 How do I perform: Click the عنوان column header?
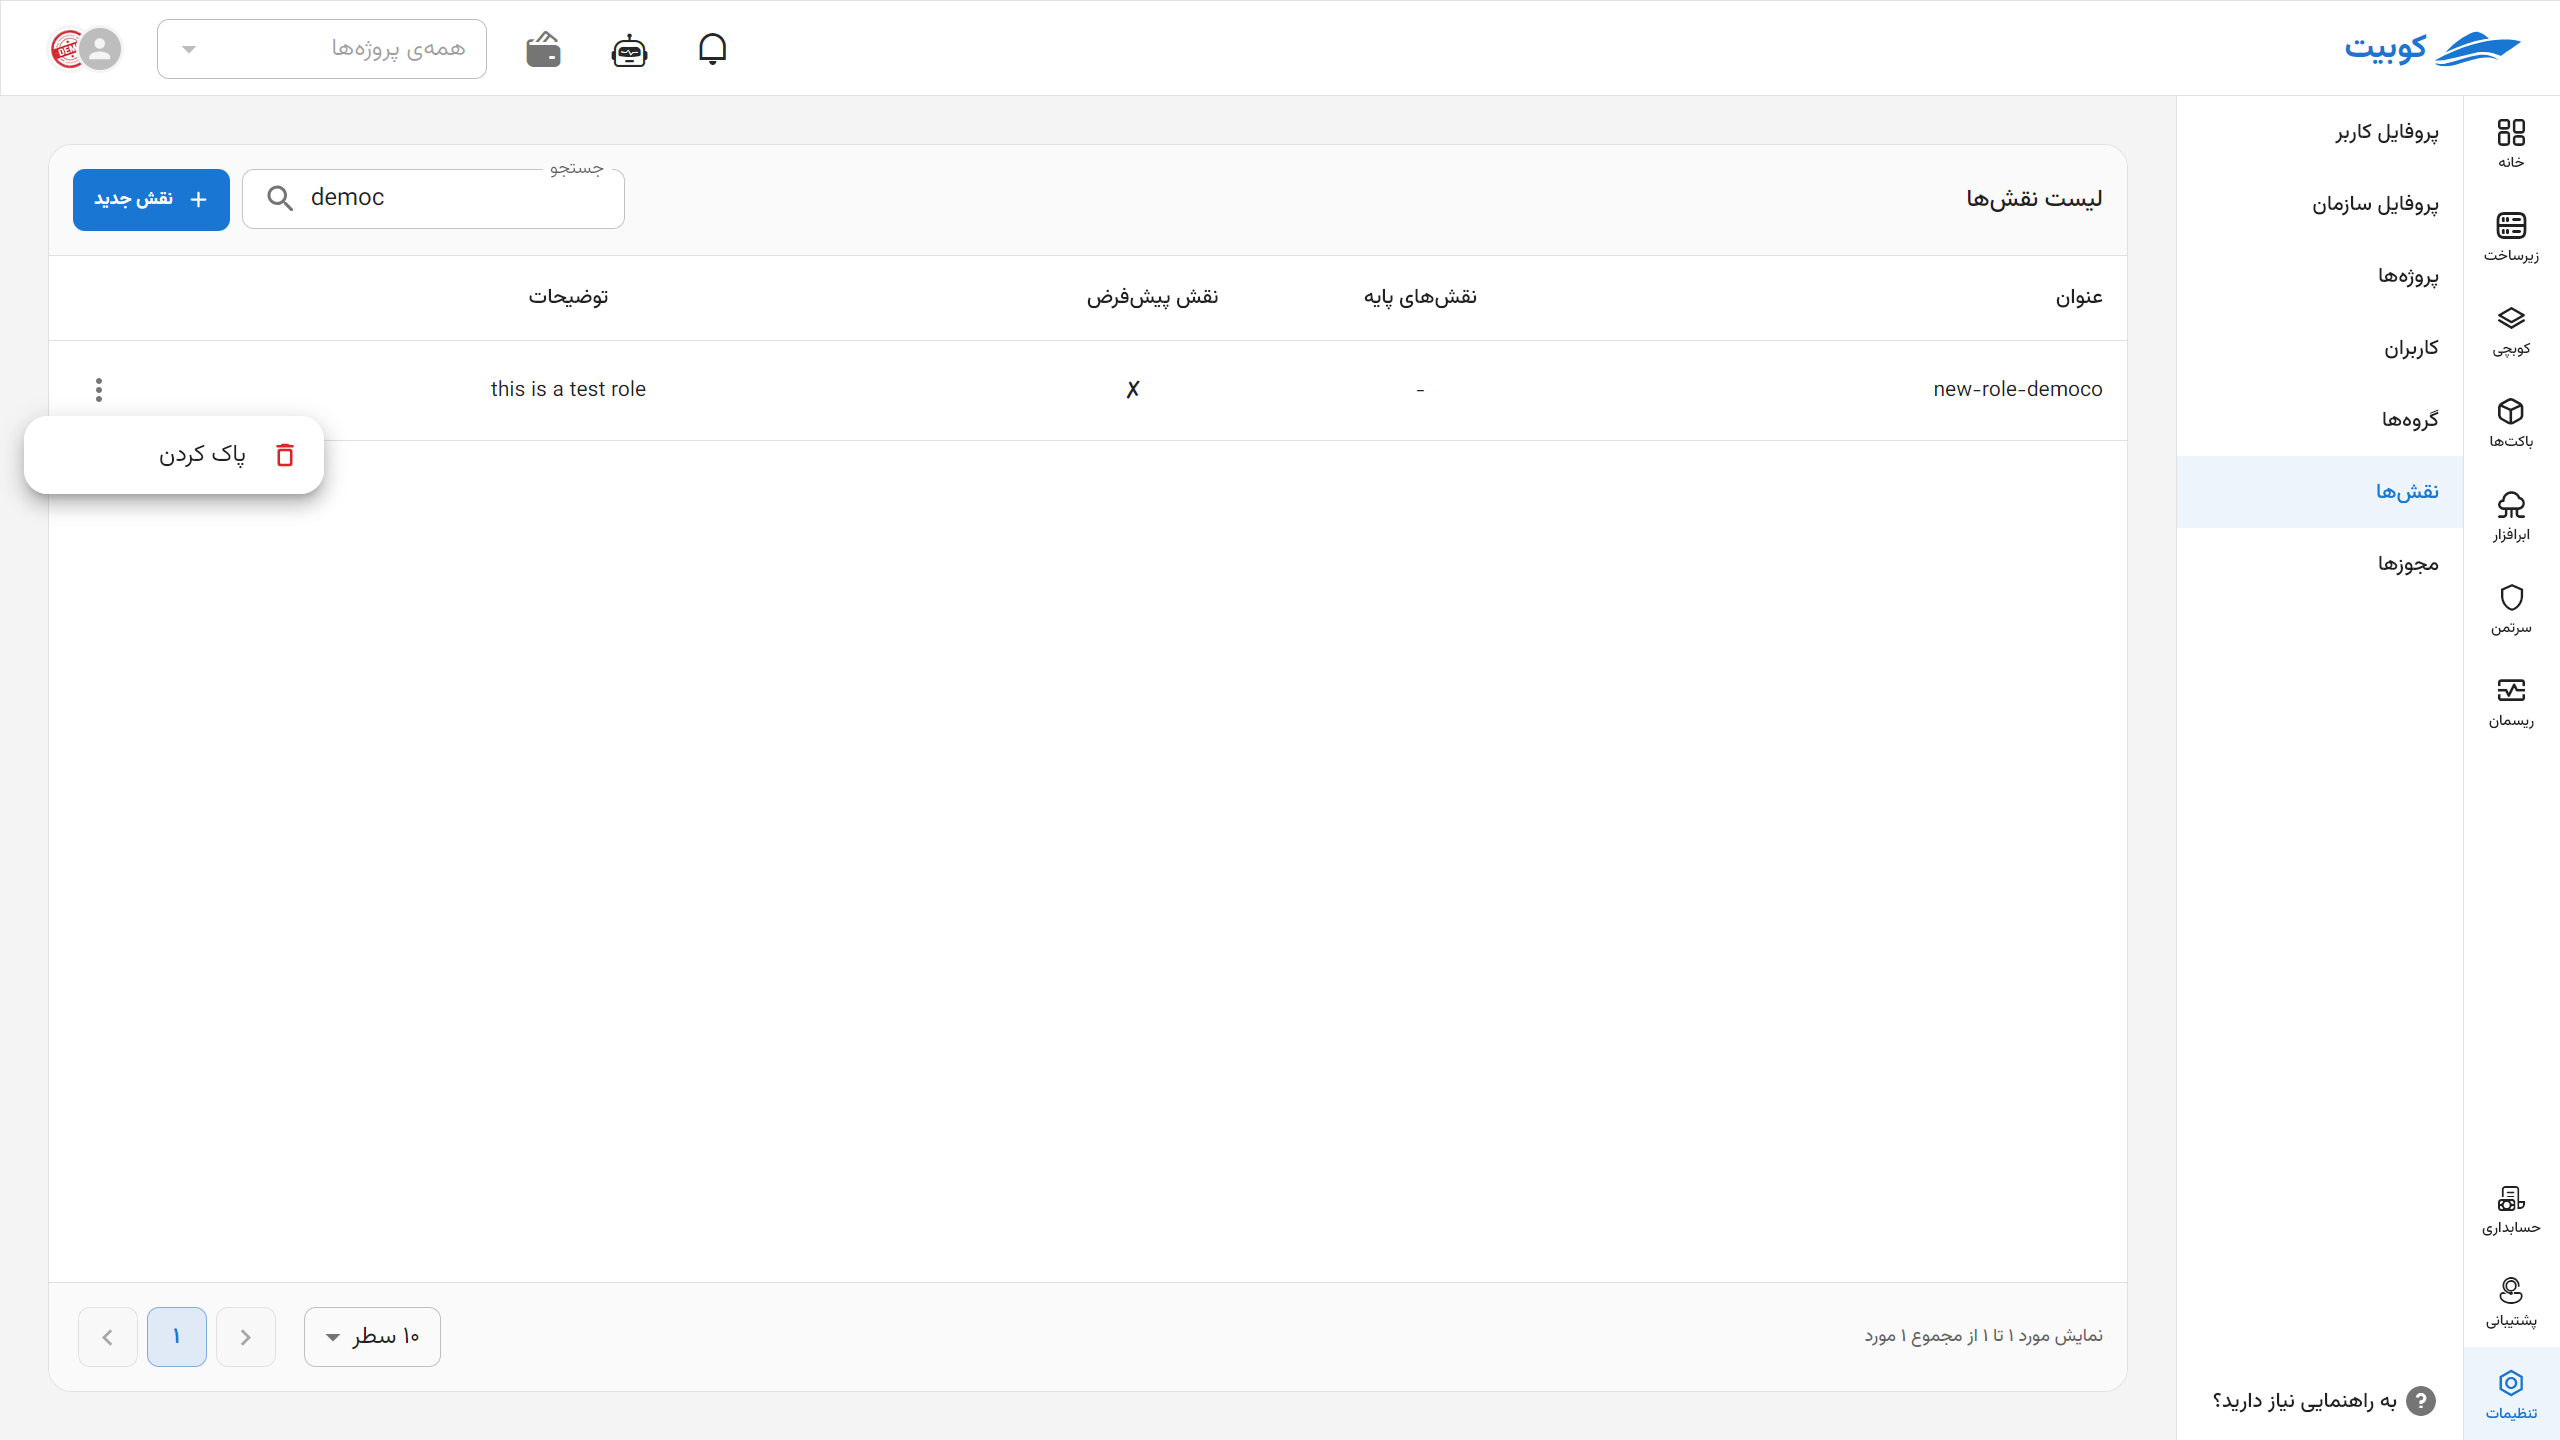tap(2079, 297)
